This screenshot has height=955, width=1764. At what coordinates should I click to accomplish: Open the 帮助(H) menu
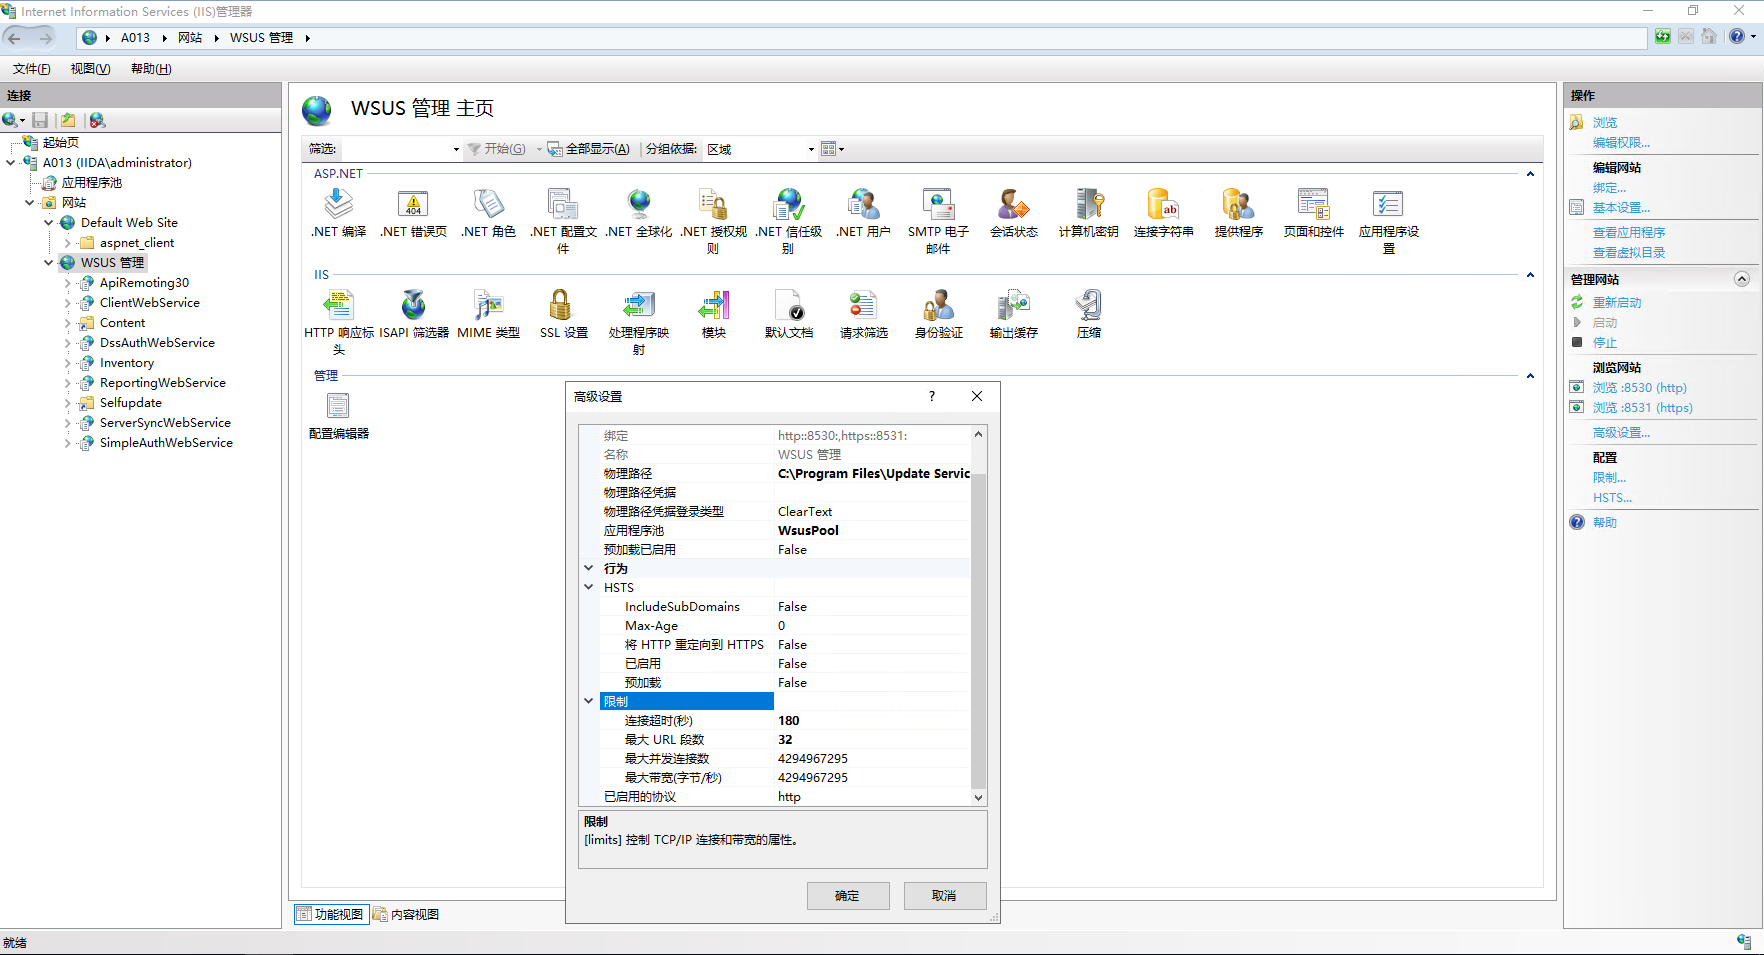(x=151, y=69)
